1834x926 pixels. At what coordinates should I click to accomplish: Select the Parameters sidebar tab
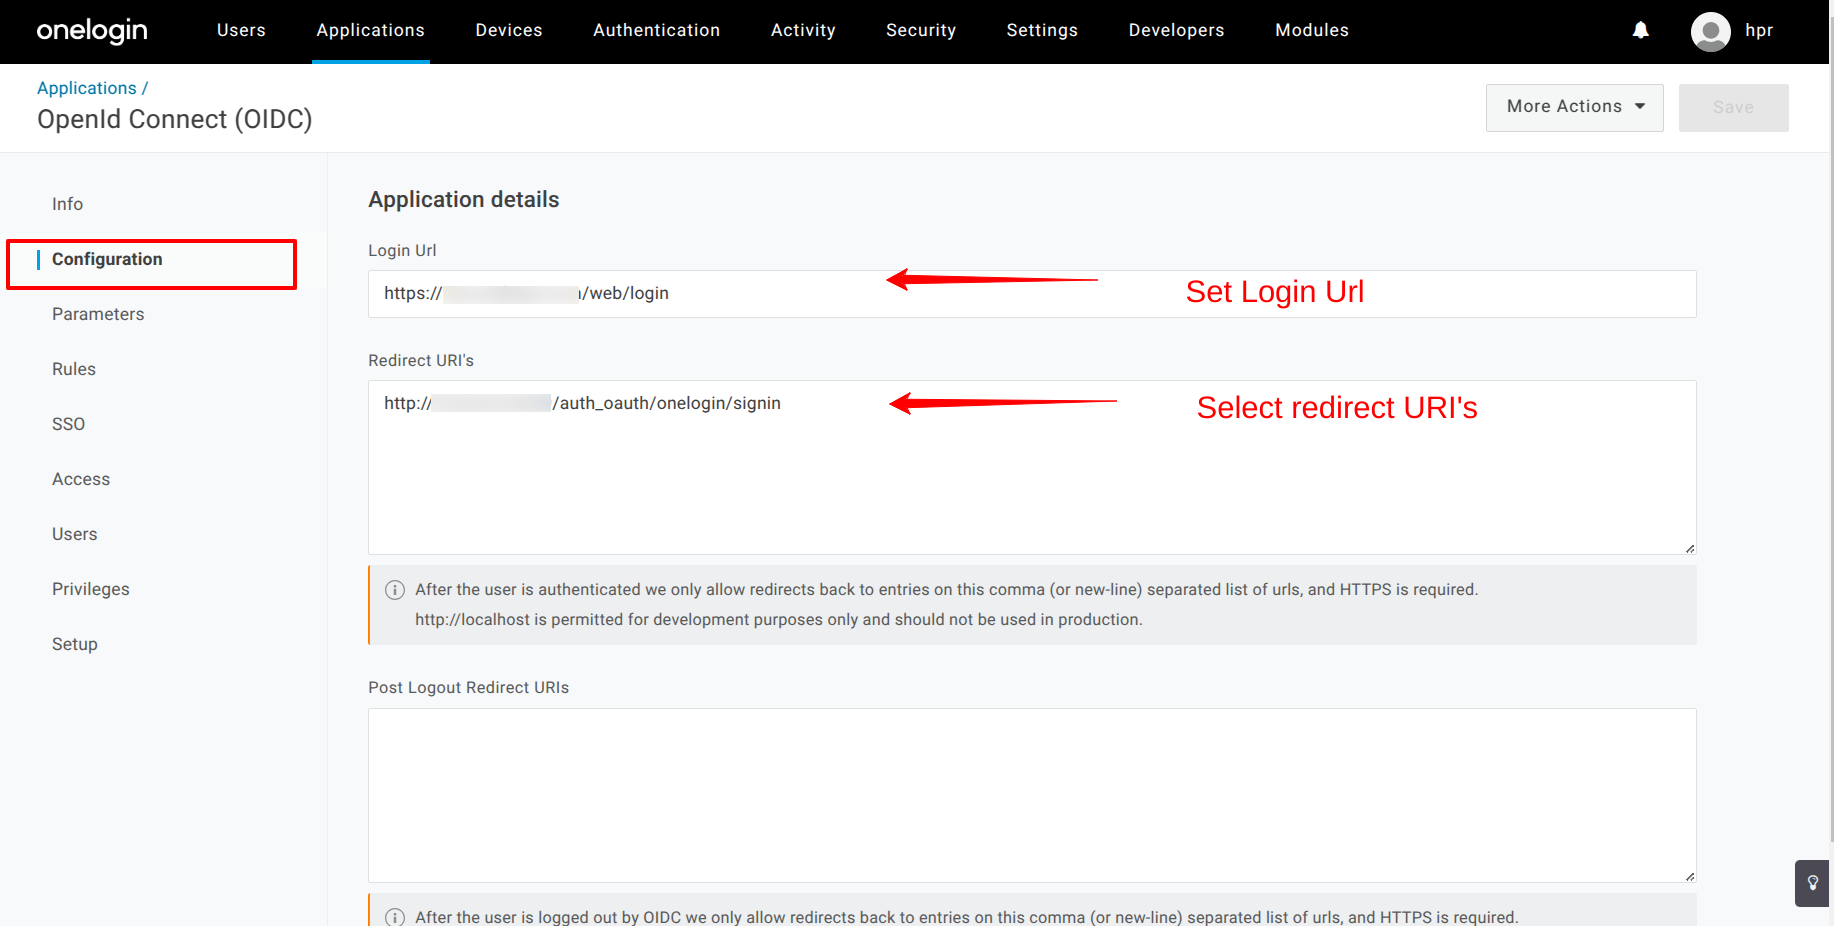pos(98,314)
